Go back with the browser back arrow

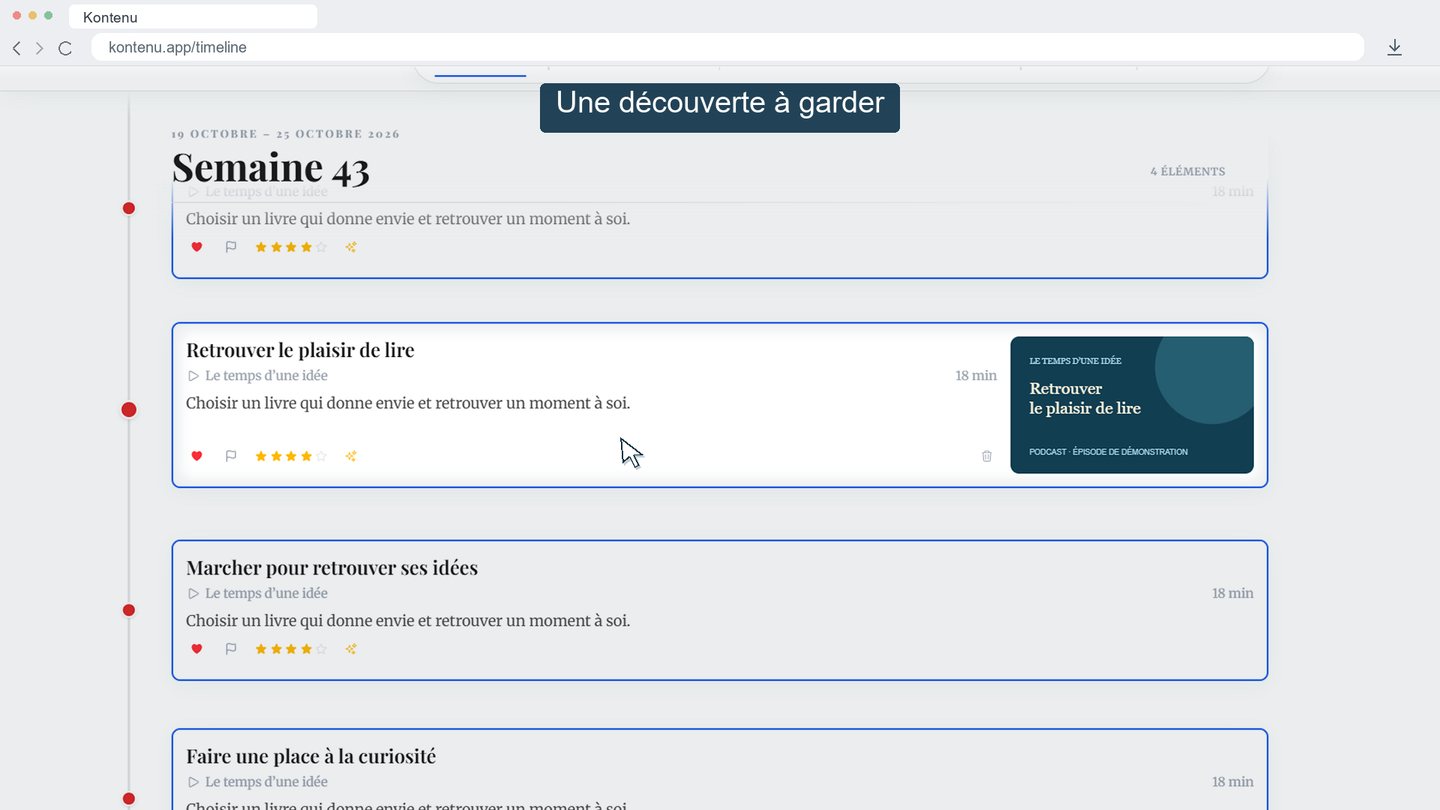click(16, 48)
